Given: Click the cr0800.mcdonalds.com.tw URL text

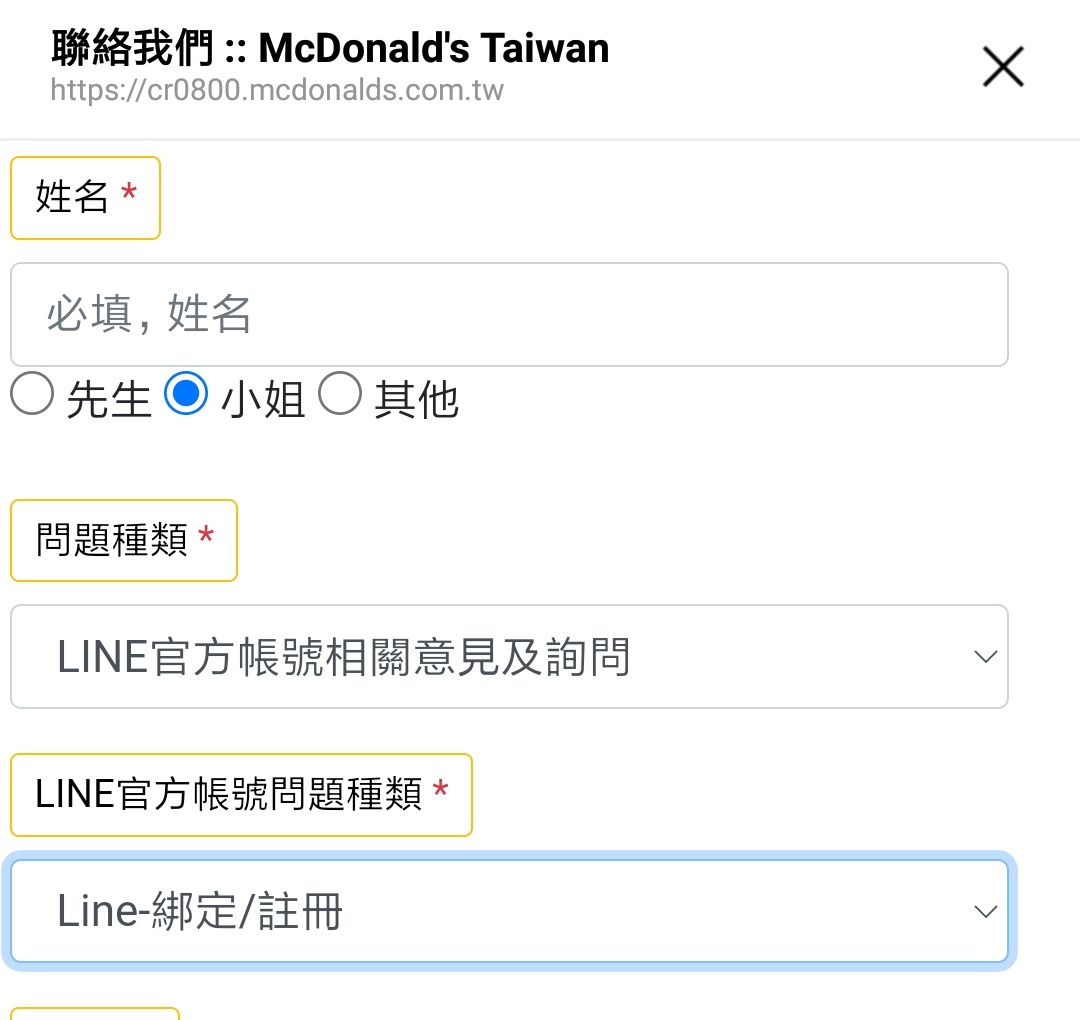Looking at the screenshot, I should point(277,90).
